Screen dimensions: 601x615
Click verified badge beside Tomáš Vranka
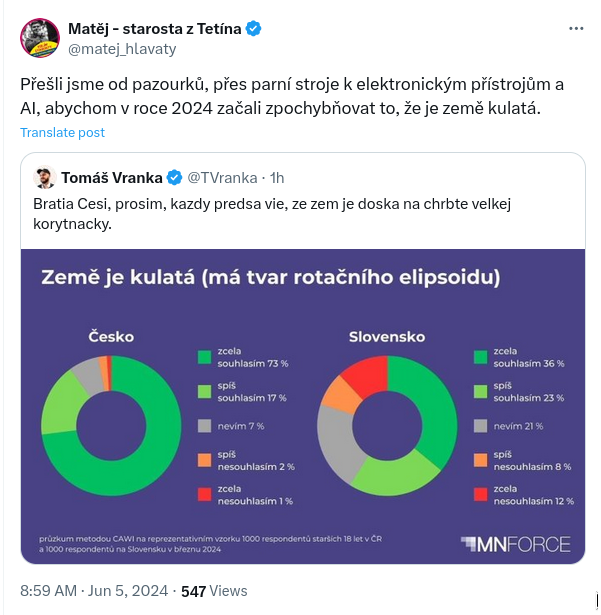click(174, 178)
